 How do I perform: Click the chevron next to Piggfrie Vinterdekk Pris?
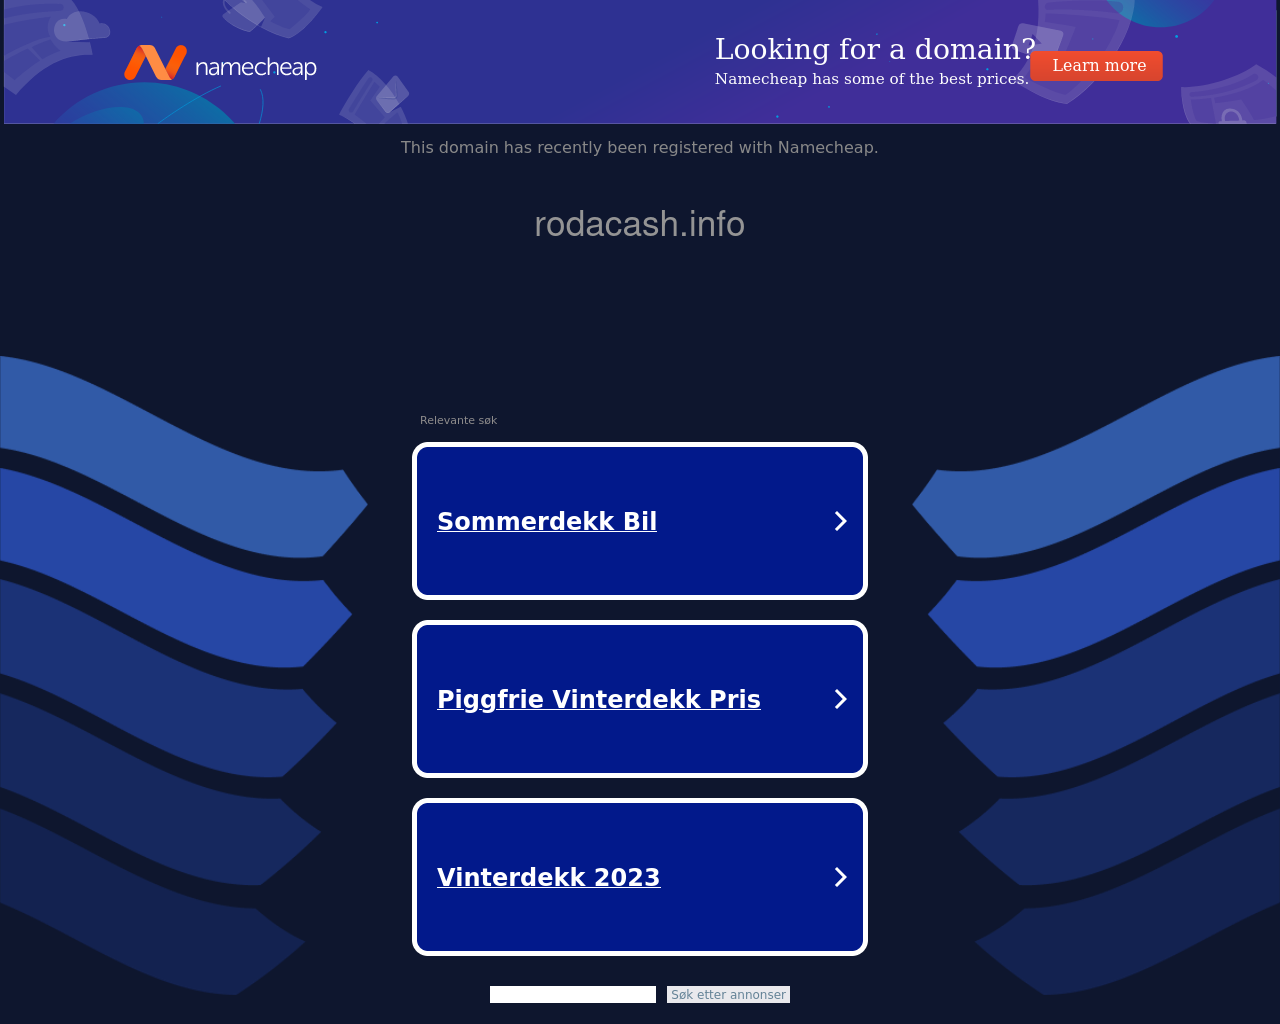(x=841, y=699)
